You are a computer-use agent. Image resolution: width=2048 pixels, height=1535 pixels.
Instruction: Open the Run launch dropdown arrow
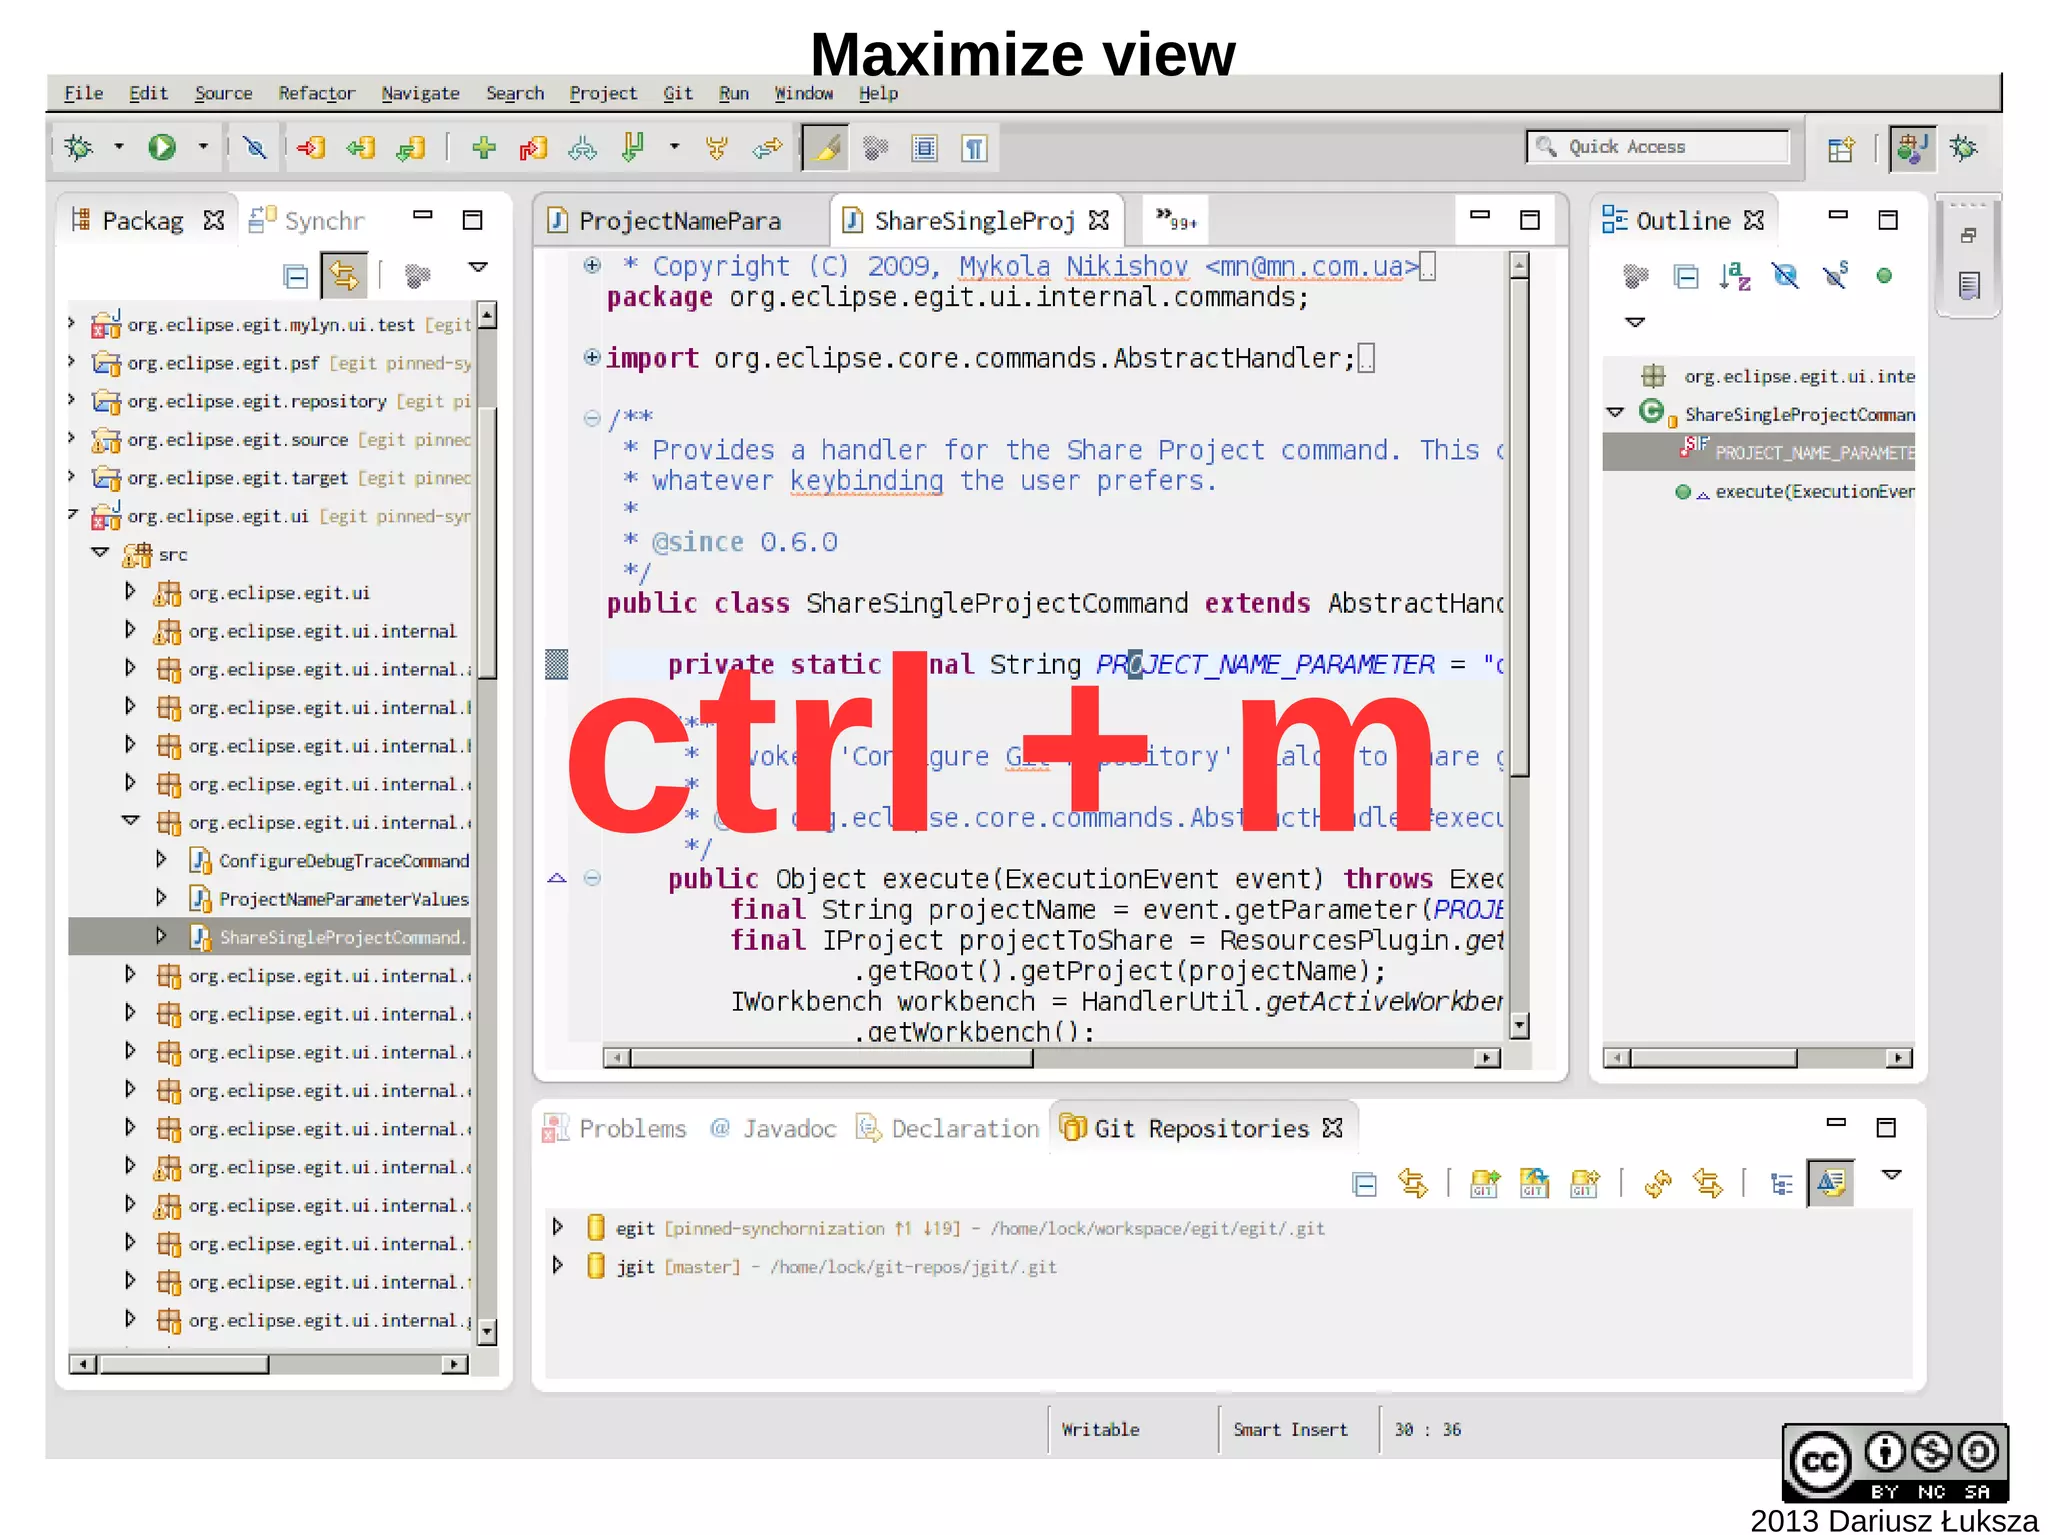point(203,147)
